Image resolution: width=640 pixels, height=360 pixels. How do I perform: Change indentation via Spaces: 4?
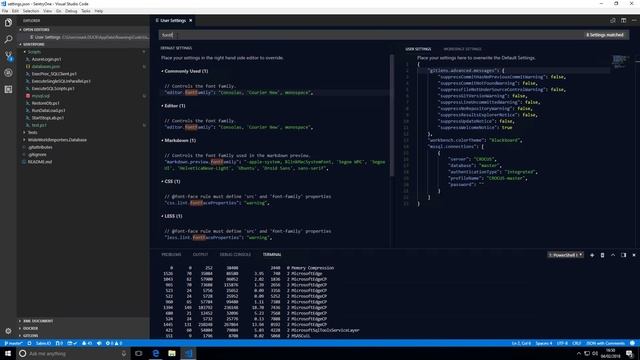[x=544, y=343]
